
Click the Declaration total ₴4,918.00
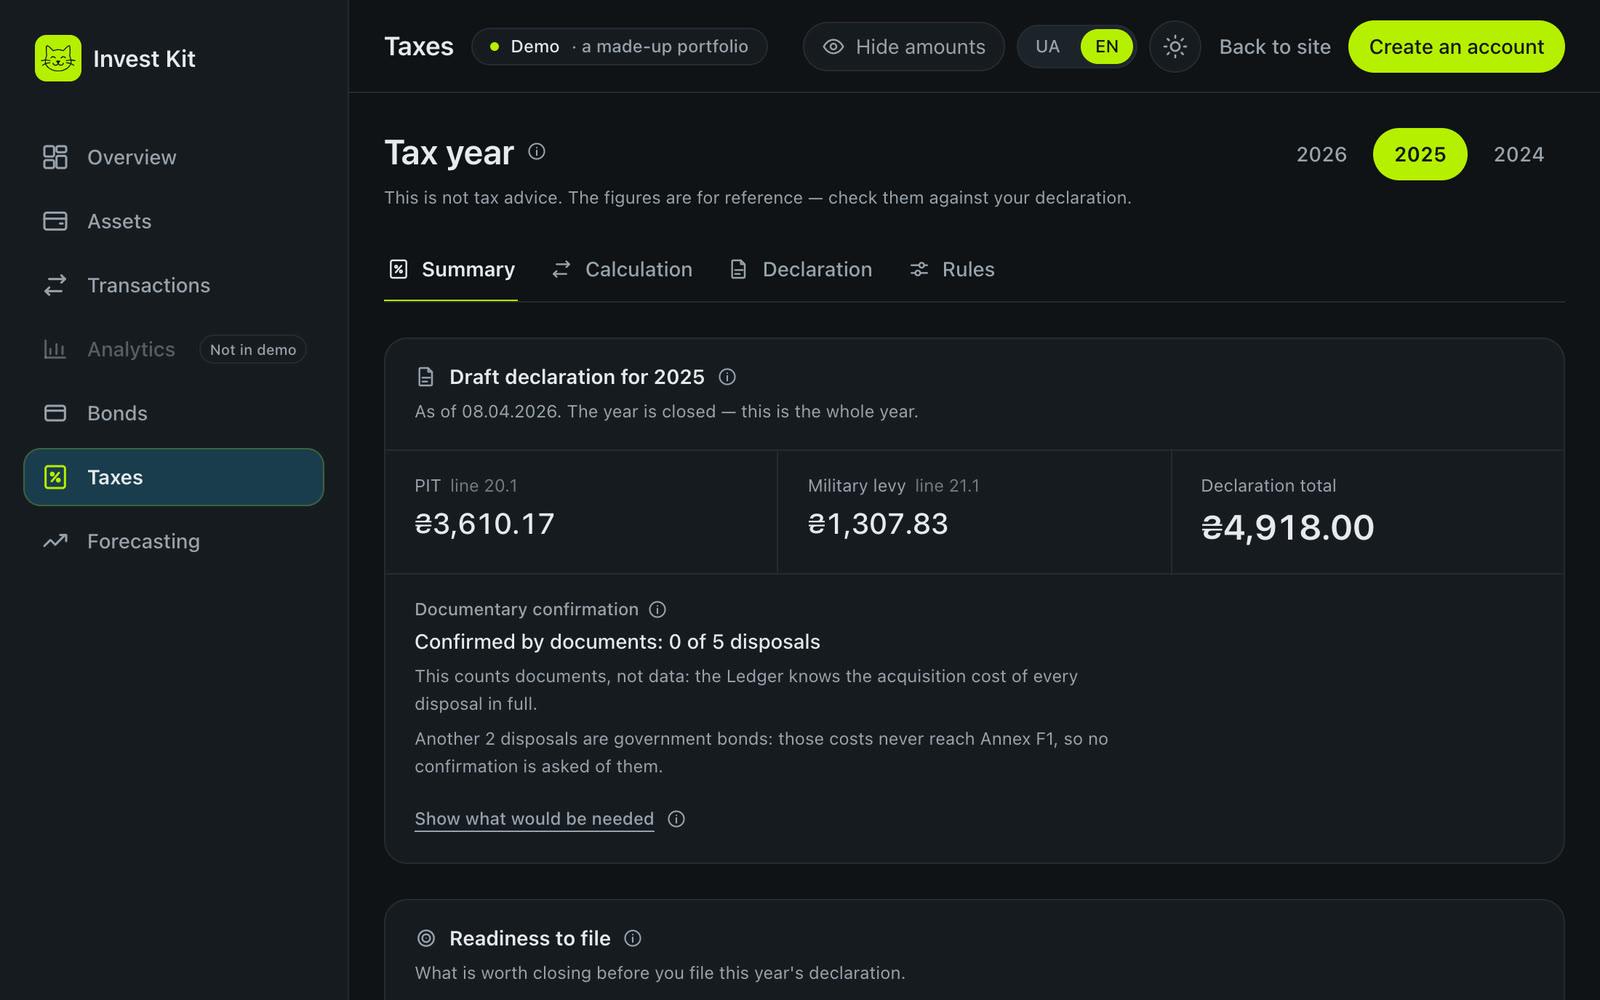(x=1288, y=527)
